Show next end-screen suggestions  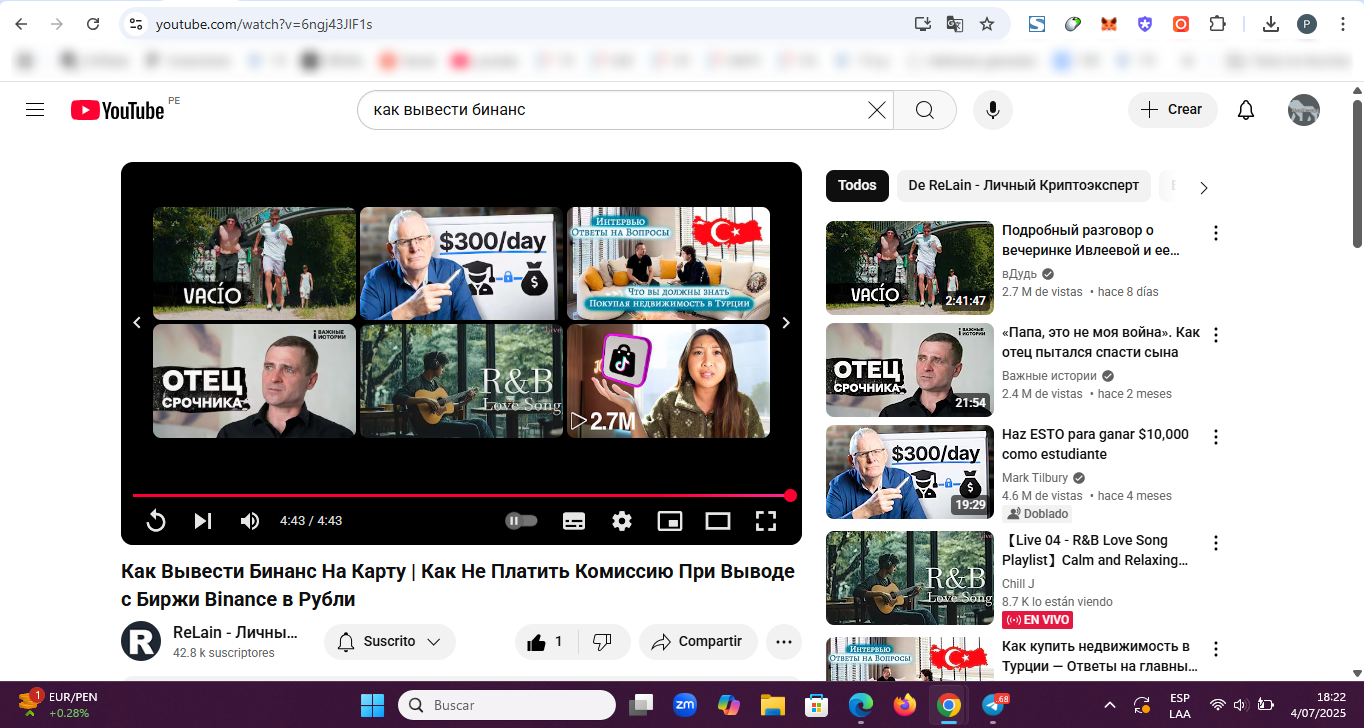click(x=786, y=323)
